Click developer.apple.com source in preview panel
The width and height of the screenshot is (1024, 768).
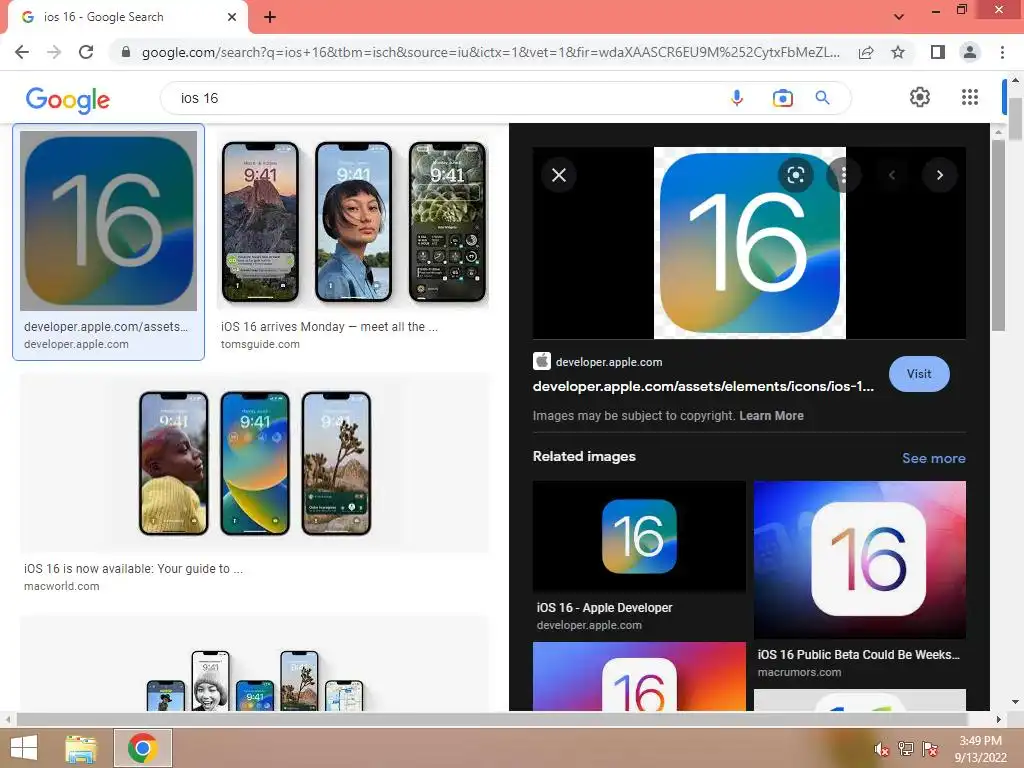pos(609,362)
